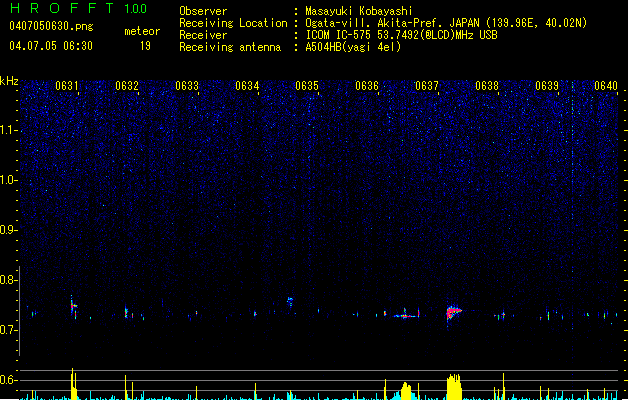This screenshot has height=400, width=629.
Task: Click the 'meteor' label
Action: 142,31
